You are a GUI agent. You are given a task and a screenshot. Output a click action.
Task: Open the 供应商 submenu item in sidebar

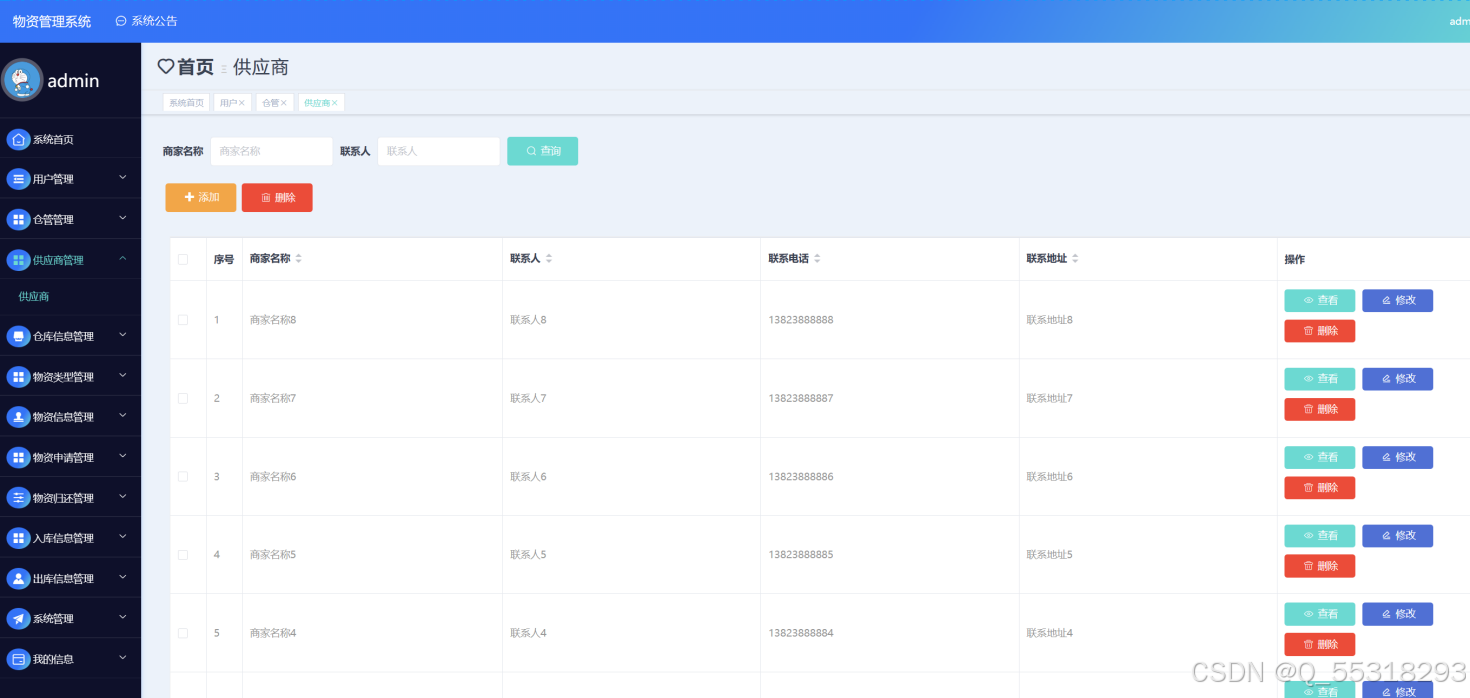pos(34,297)
